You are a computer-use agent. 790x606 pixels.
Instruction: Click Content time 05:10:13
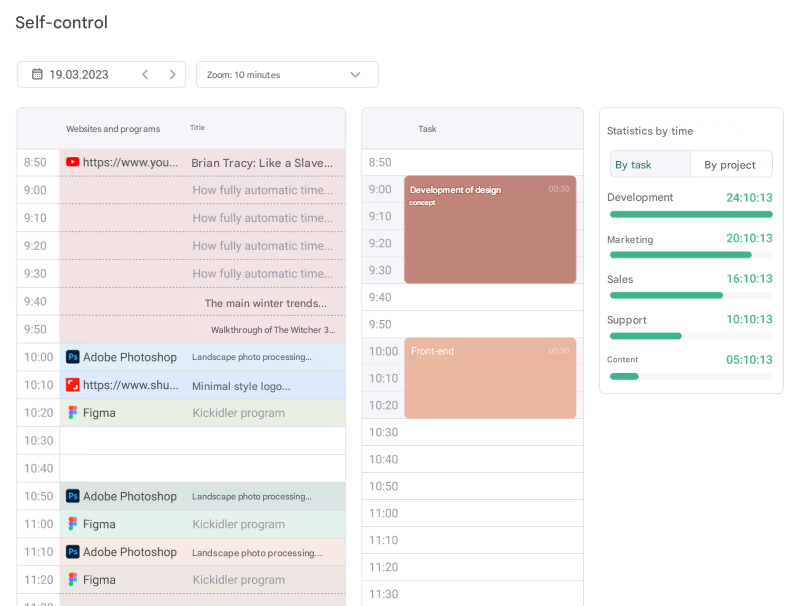[x=749, y=360]
